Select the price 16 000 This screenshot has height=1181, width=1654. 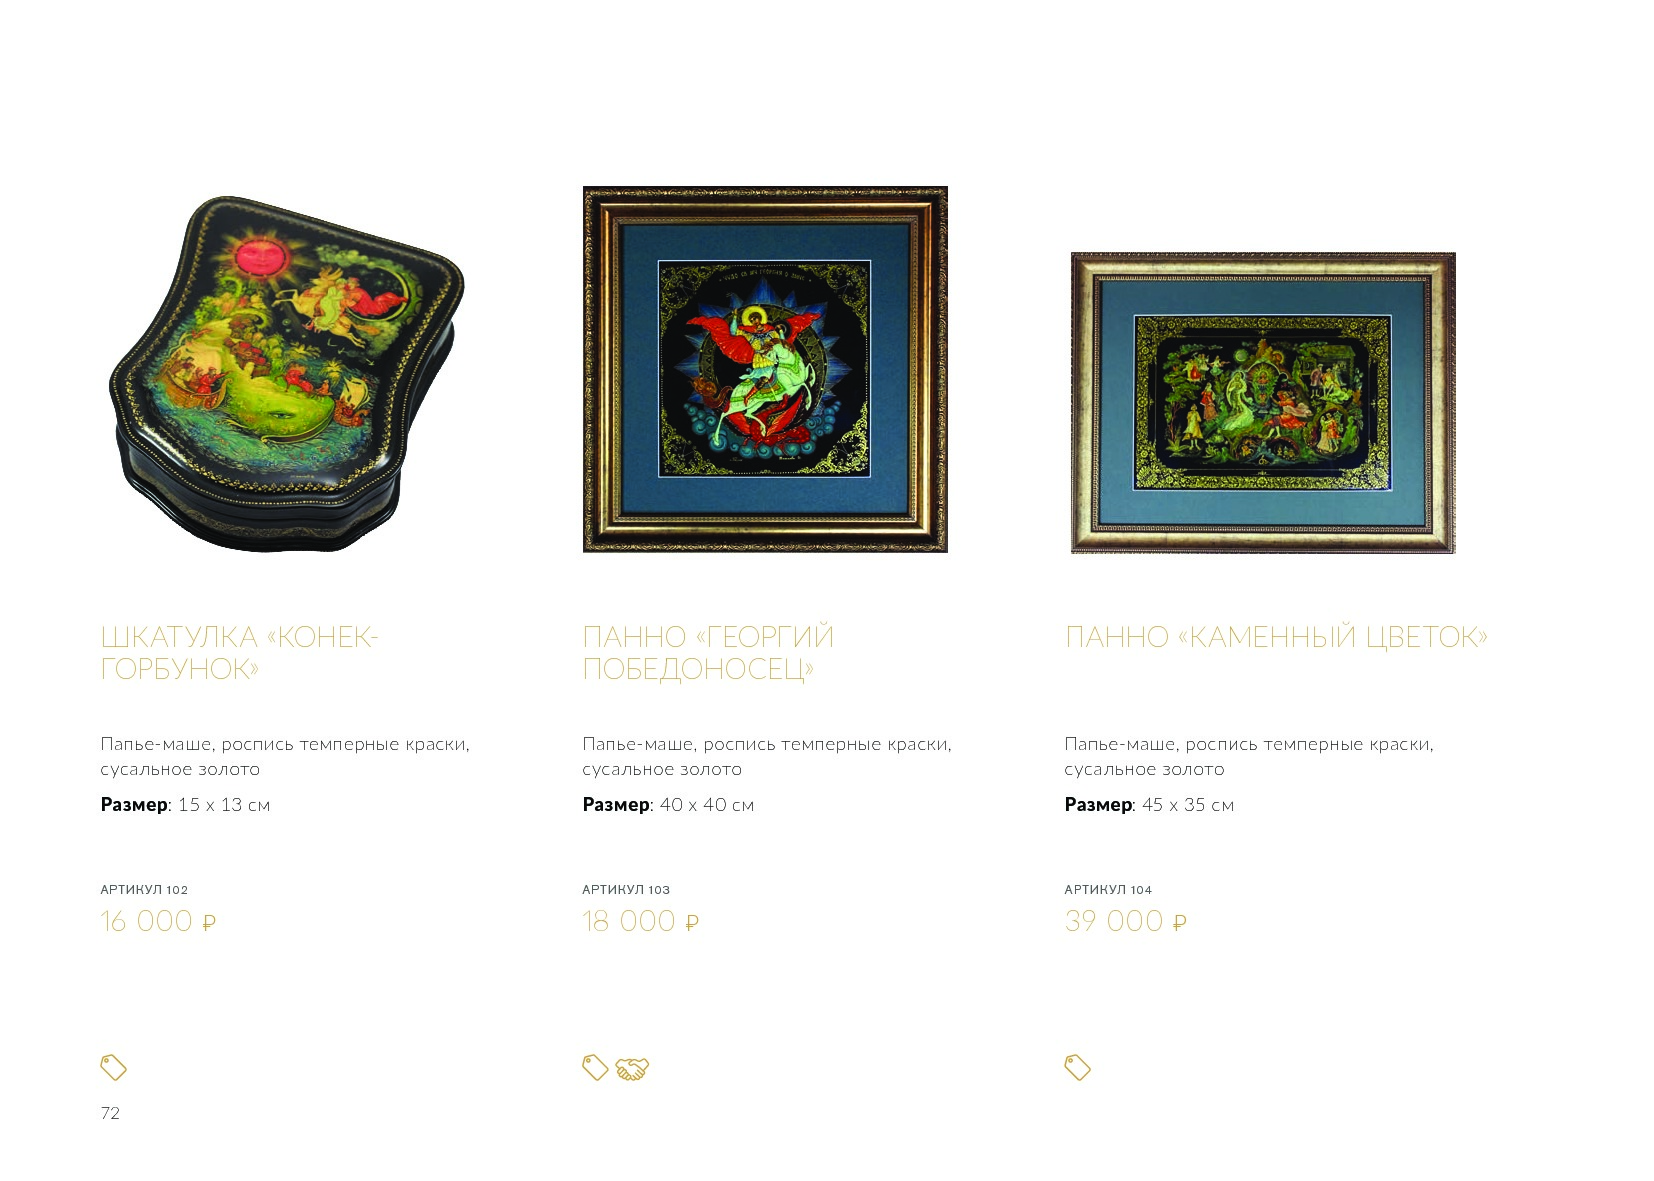(x=147, y=921)
